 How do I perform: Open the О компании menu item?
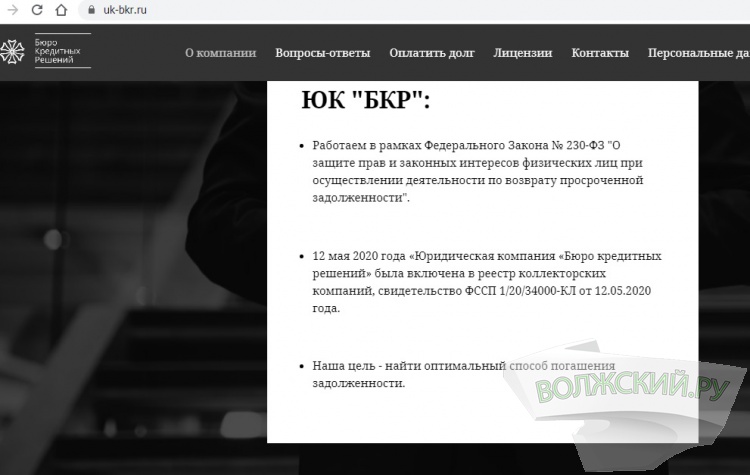[x=221, y=53]
